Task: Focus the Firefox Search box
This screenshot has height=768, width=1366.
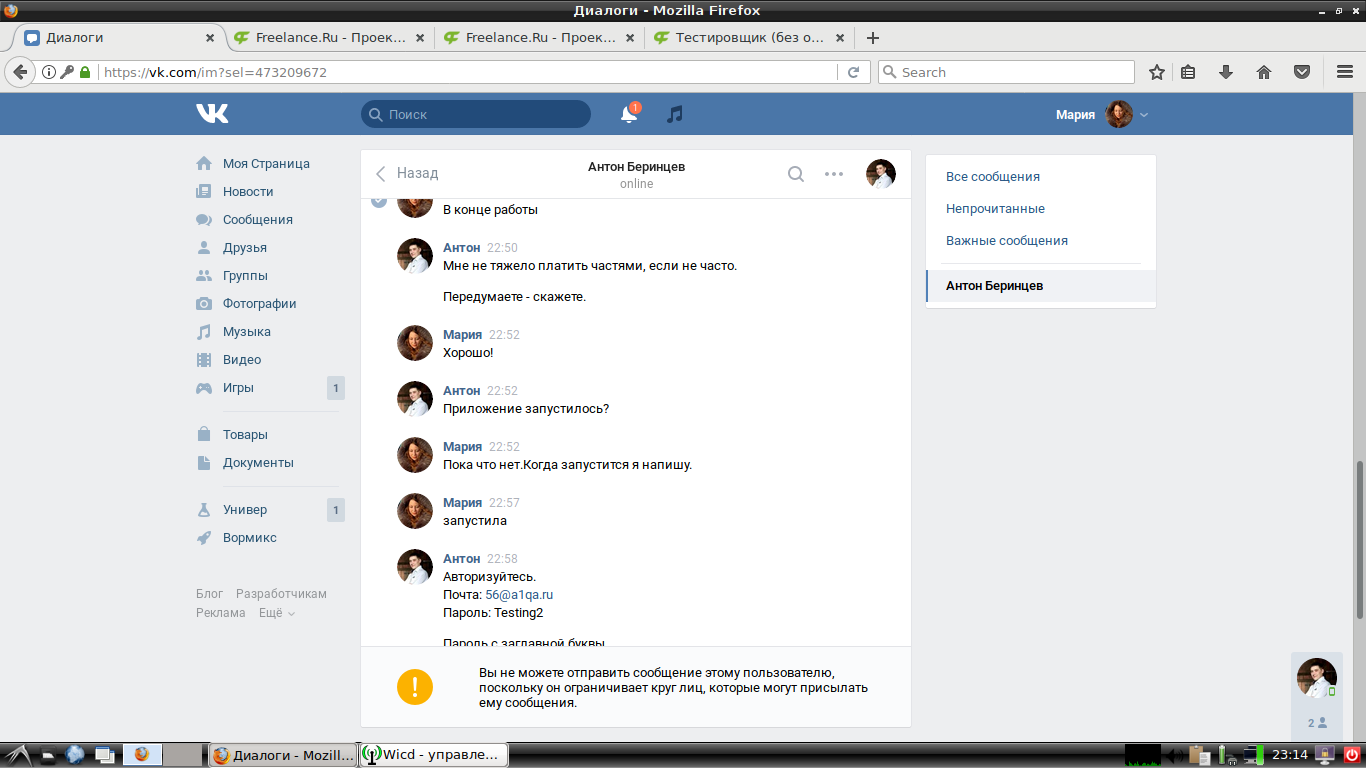Action: [x=1006, y=72]
